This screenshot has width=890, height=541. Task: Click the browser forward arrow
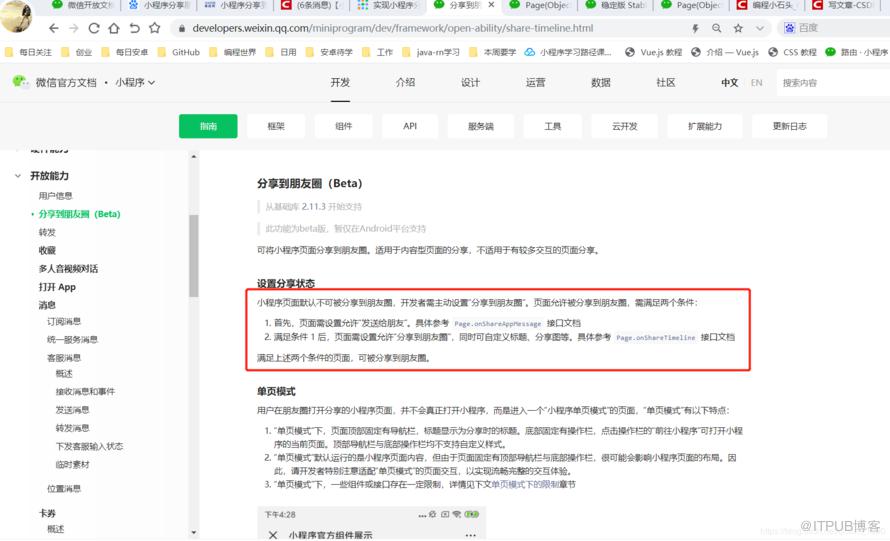coord(74,28)
